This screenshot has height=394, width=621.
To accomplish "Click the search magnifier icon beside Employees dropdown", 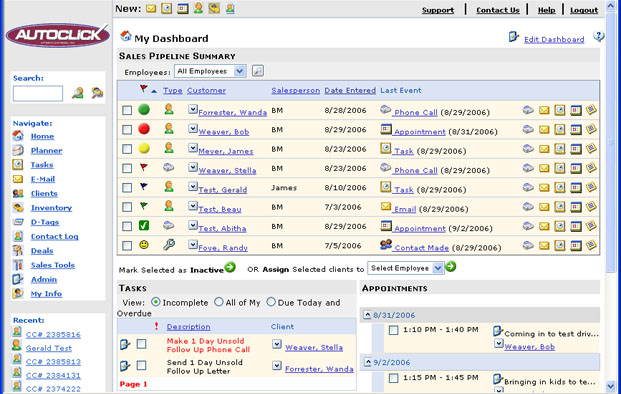I will coord(258,71).
